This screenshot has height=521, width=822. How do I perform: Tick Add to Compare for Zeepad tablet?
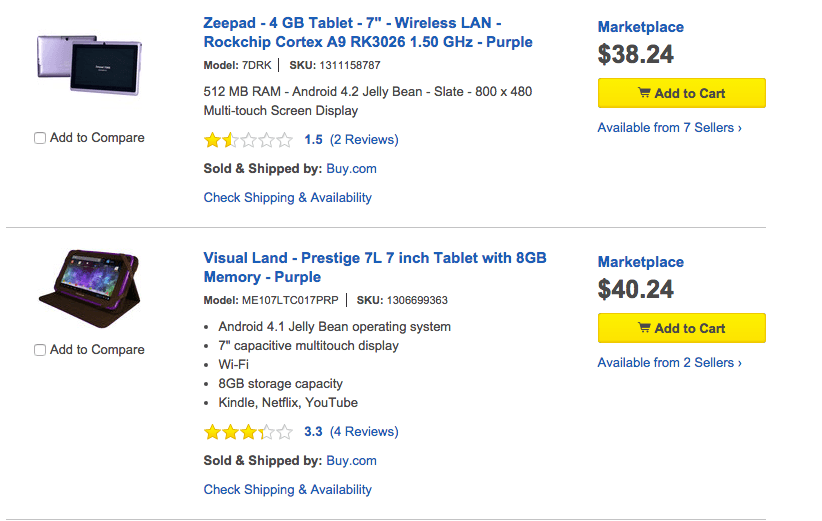[x=40, y=138]
